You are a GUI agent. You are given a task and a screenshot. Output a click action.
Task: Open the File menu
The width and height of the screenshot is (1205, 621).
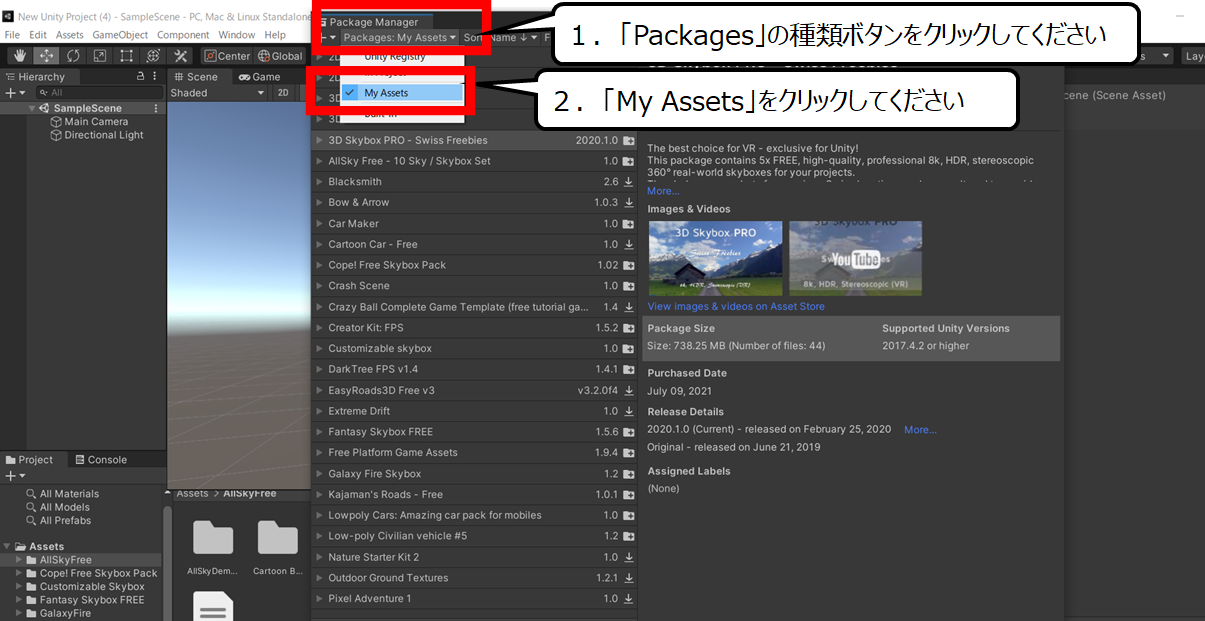(x=13, y=35)
